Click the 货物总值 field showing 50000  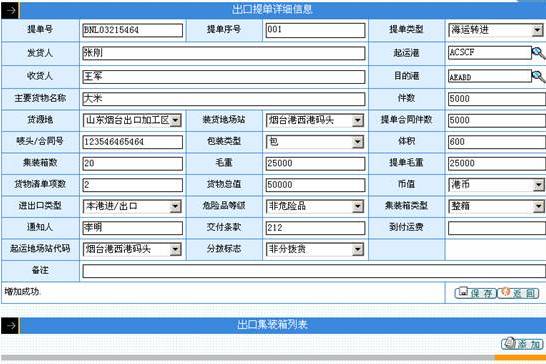[315, 185]
